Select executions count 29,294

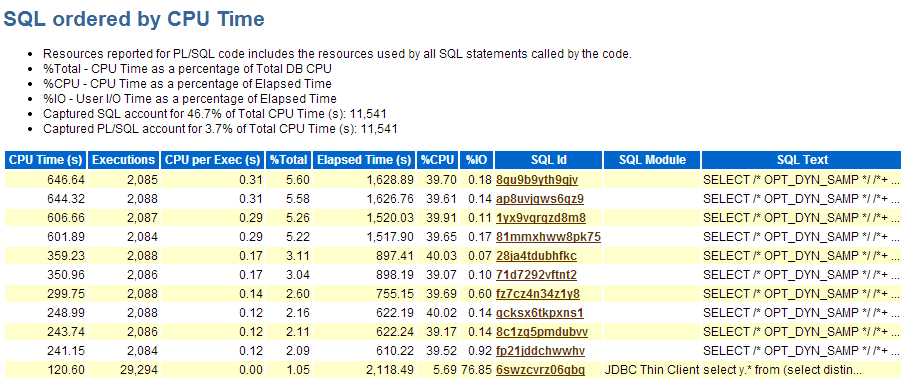click(138, 370)
